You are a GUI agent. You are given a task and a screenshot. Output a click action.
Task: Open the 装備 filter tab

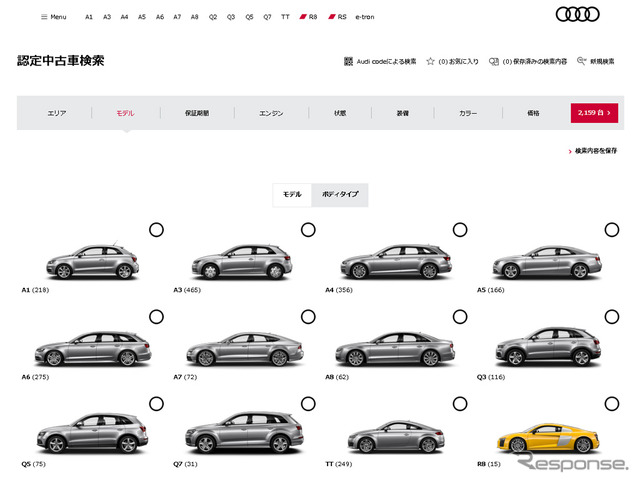(x=403, y=113)
